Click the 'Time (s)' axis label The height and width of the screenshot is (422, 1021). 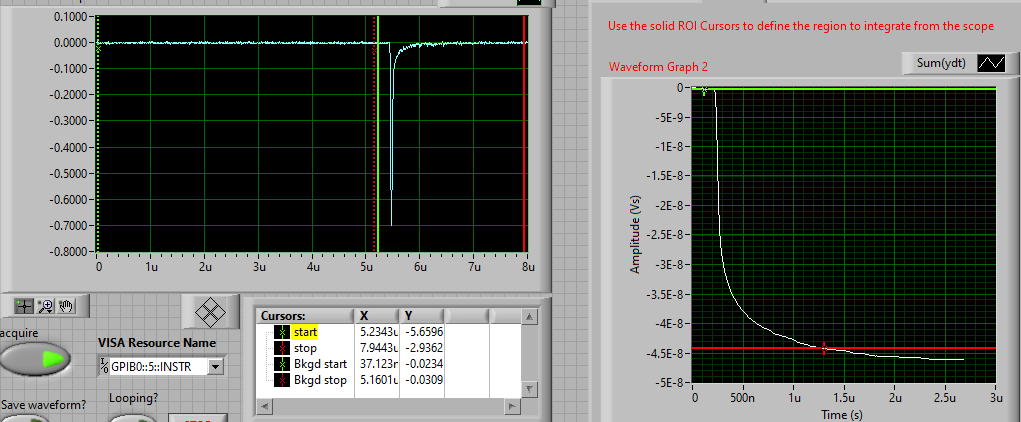coord(843,414)
